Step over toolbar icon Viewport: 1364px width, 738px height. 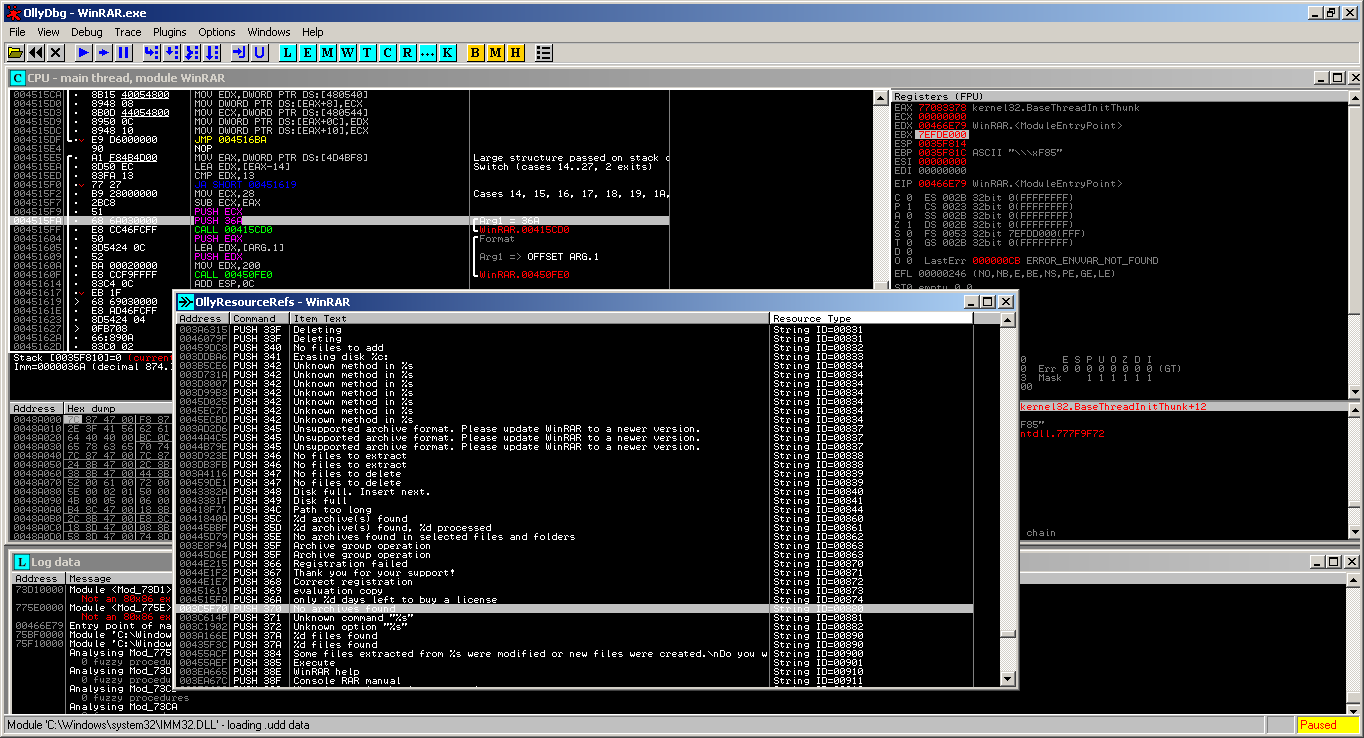coord(172,52)
